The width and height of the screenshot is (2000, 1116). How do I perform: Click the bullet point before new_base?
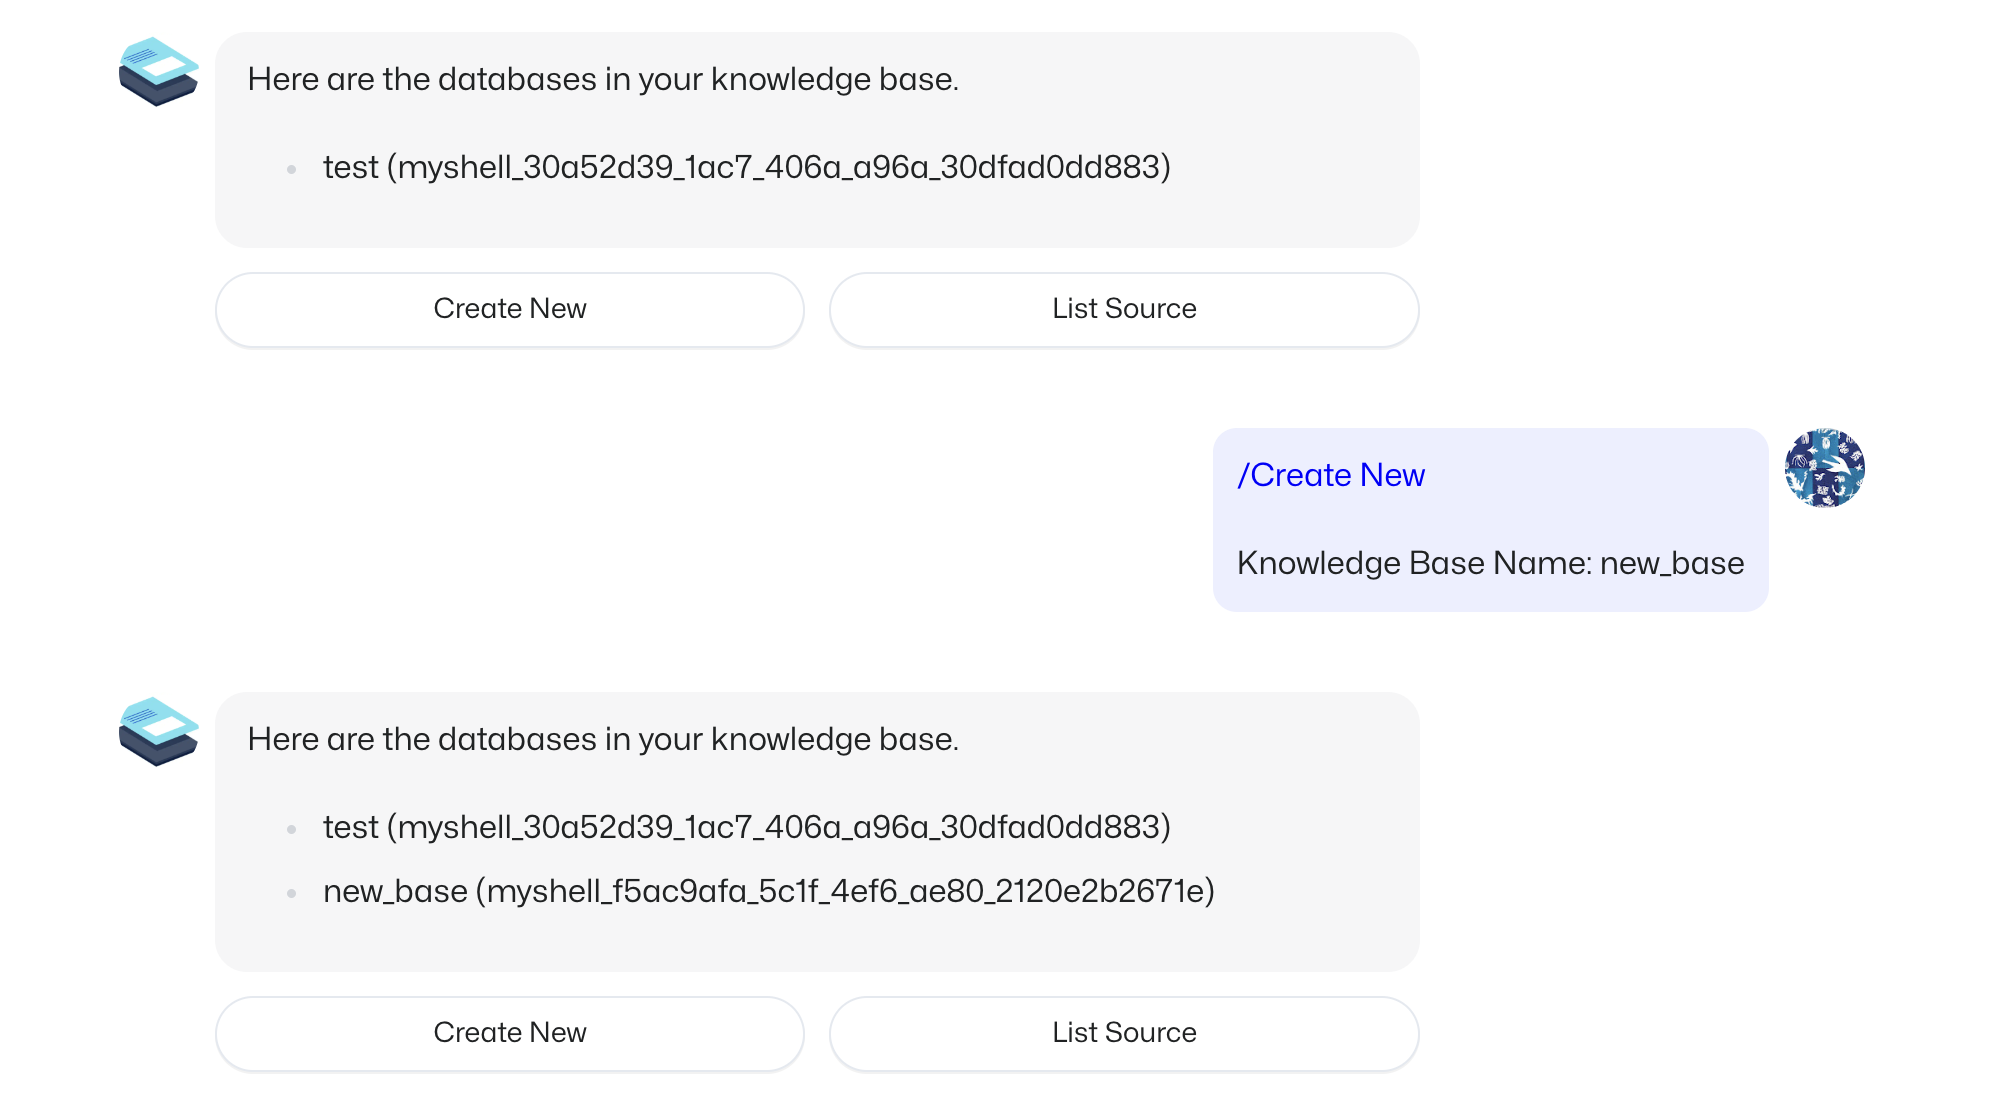[291, 893]
